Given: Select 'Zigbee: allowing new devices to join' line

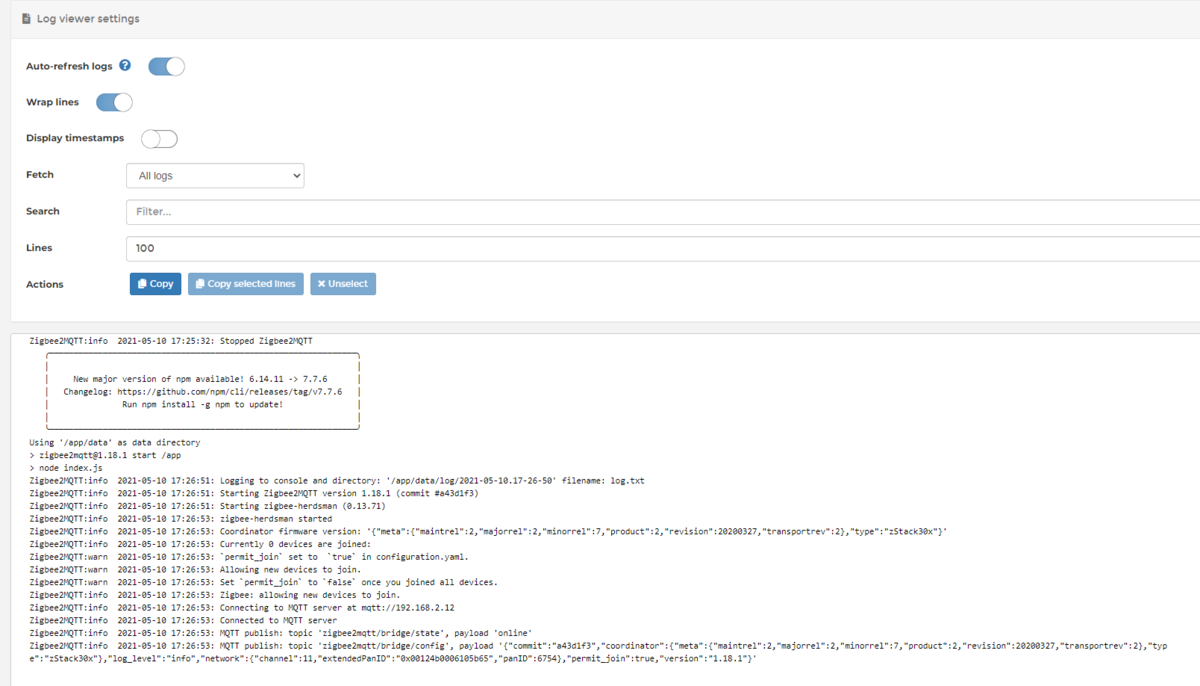Looking at the screenshot, I should [x=214, y=595].
